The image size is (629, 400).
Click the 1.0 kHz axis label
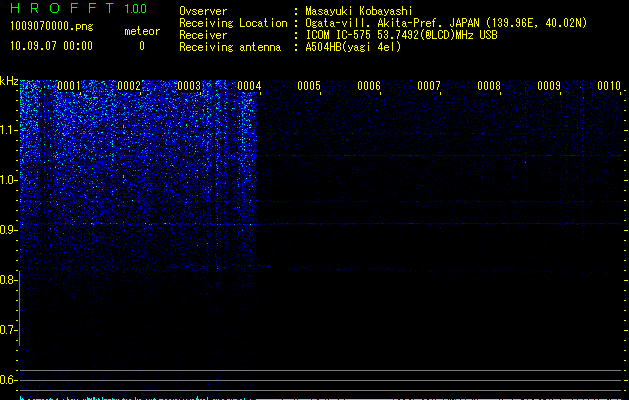click(9, 180)
